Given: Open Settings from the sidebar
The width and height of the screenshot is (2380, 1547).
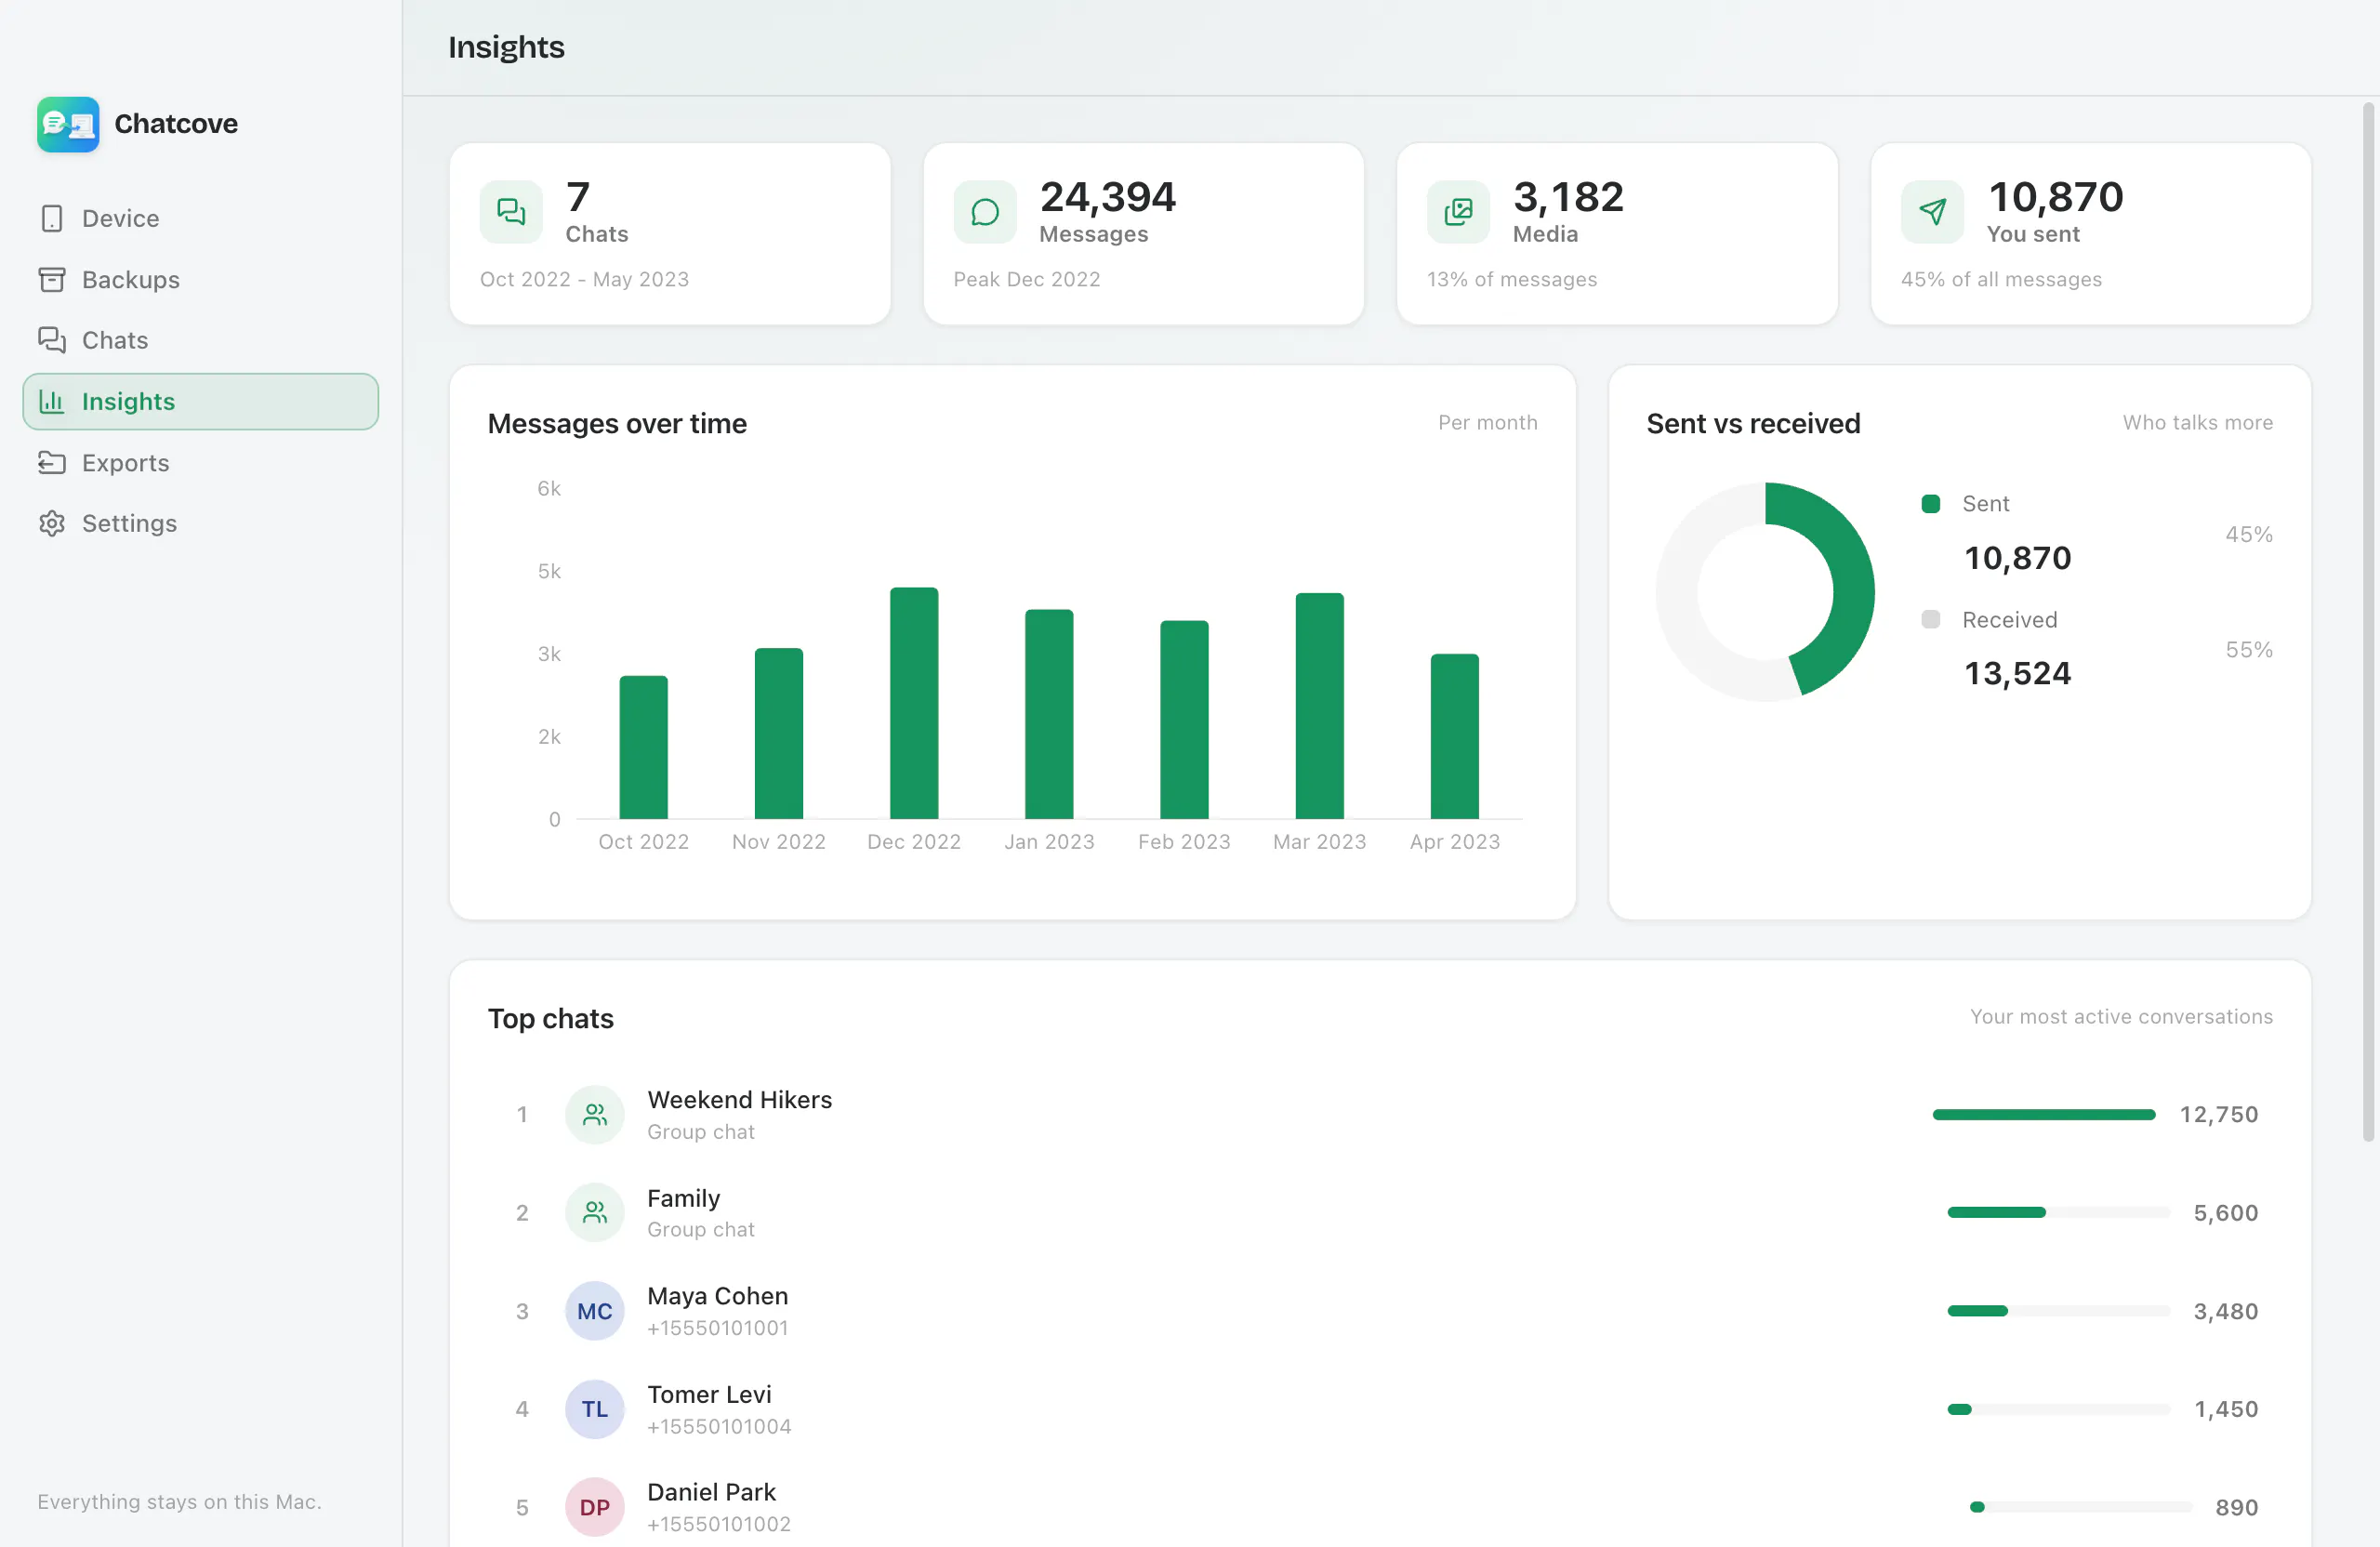Looking at the screenshot, I should (201, 523).
